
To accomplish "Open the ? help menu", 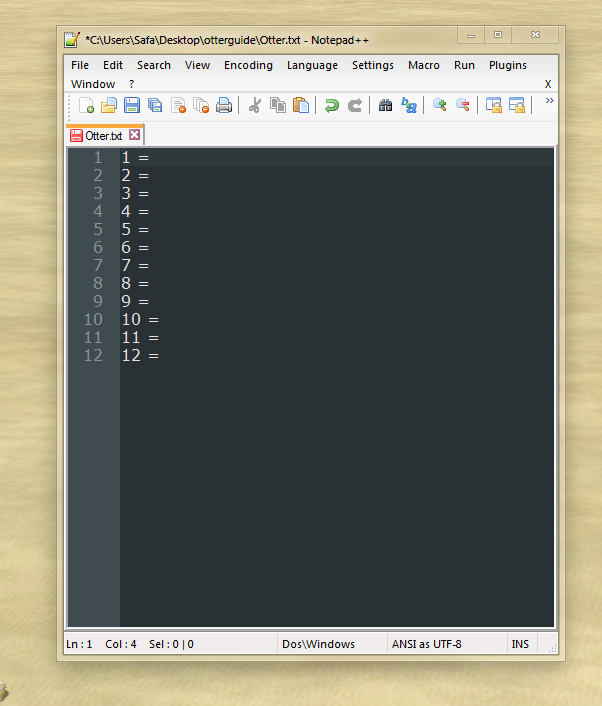I will [x=131, y=84].
